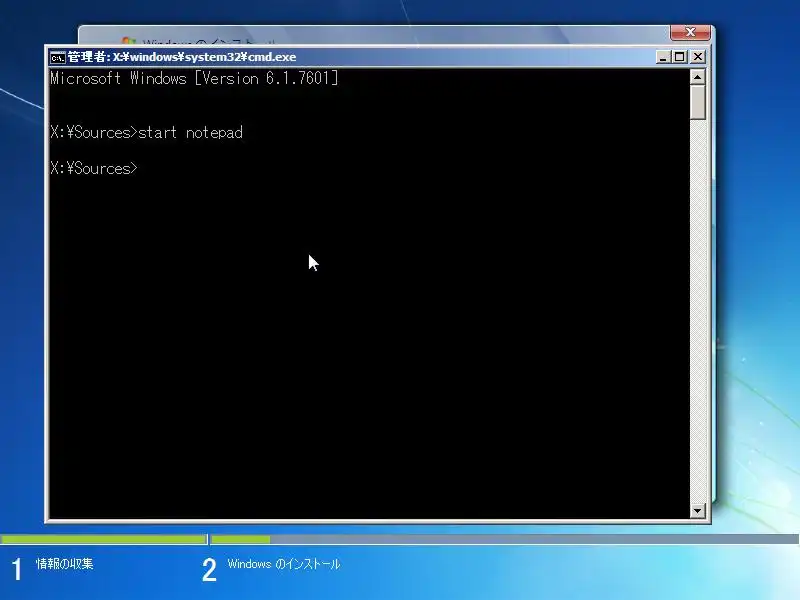Close the Windows installer window behind
The height and width of the screenshot is (600, 800).
coord(690,32)
